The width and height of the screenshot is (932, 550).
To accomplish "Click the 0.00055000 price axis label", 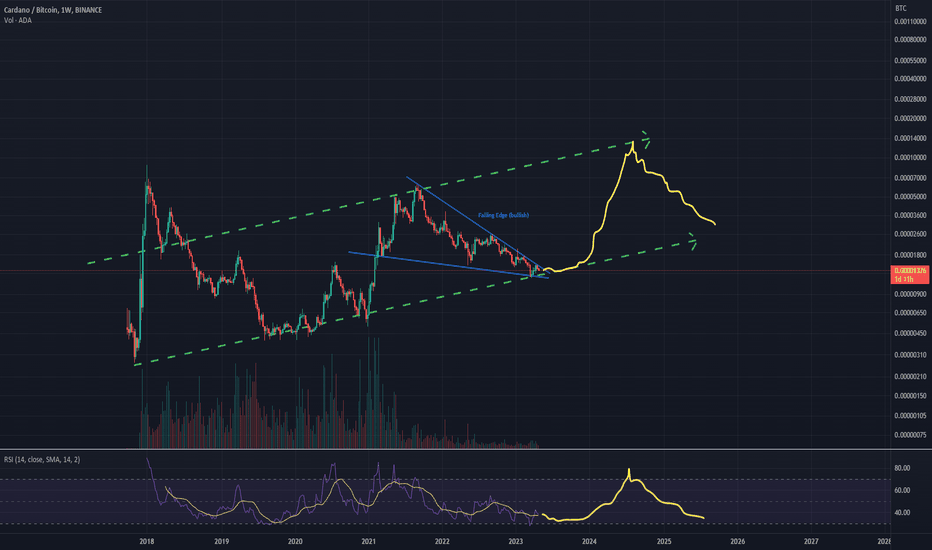I will [x=910, y=61].
